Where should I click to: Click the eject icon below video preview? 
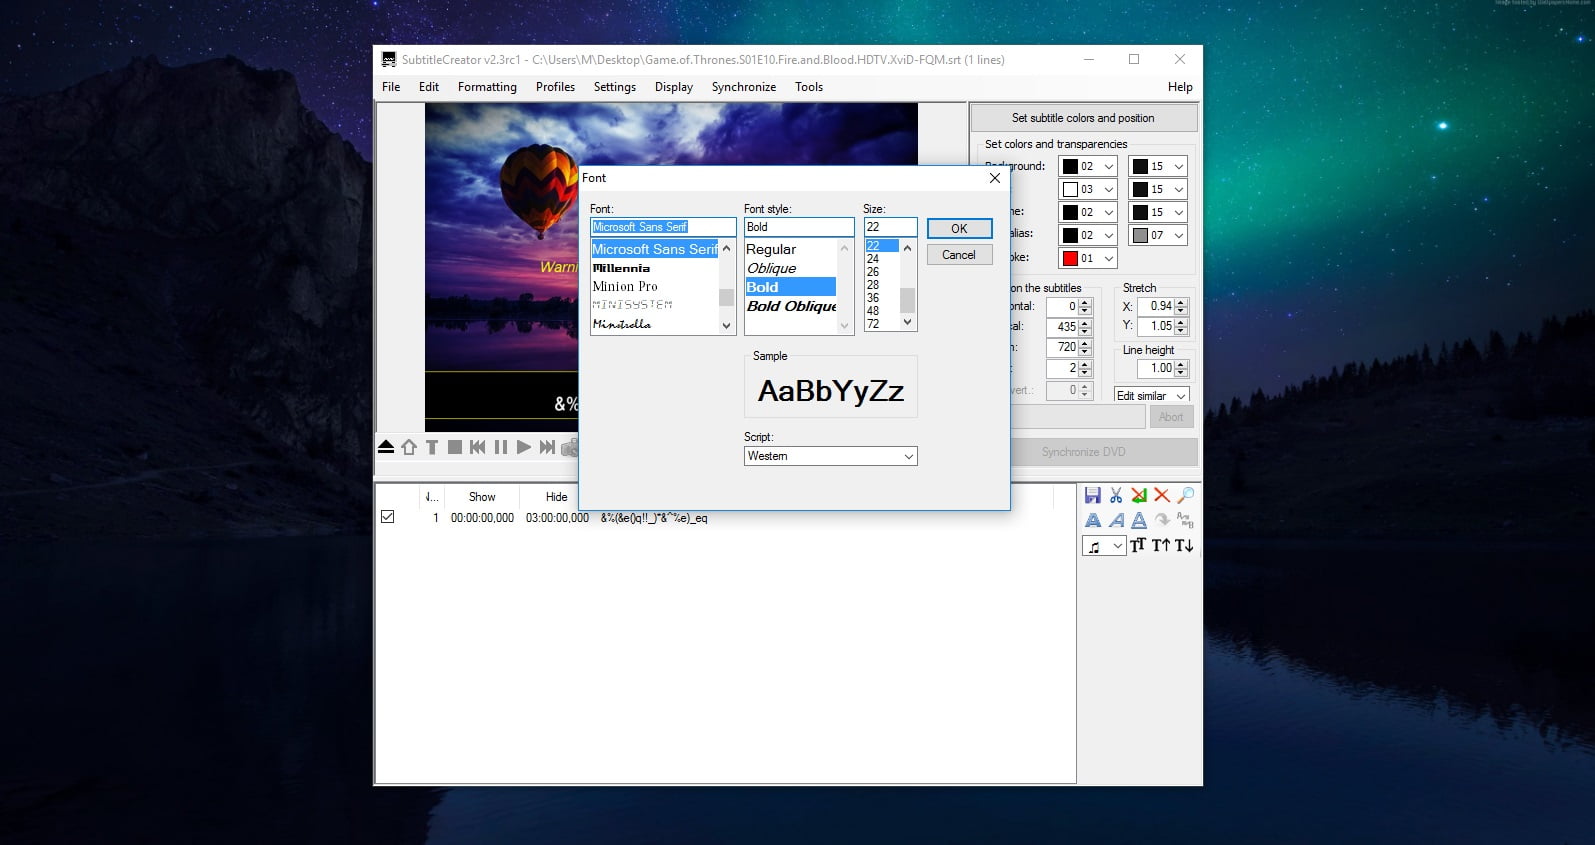point(386,447)
